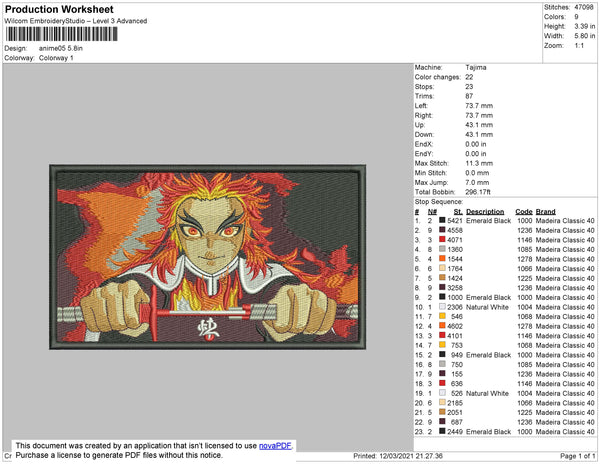Click 'Madeira Classic 40' in stop row 7
Screen dimensions: 600x464
click(565, 278)
